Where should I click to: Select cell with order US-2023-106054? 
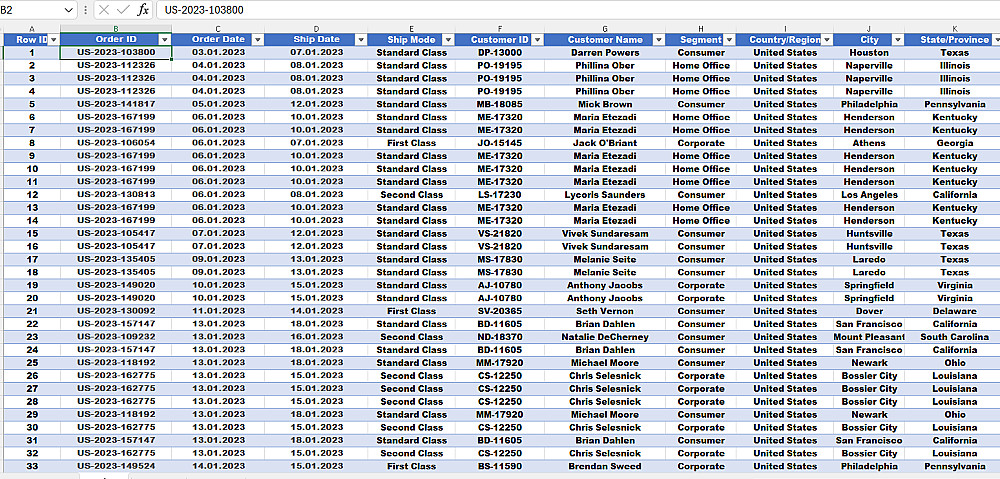pos(116,144)
